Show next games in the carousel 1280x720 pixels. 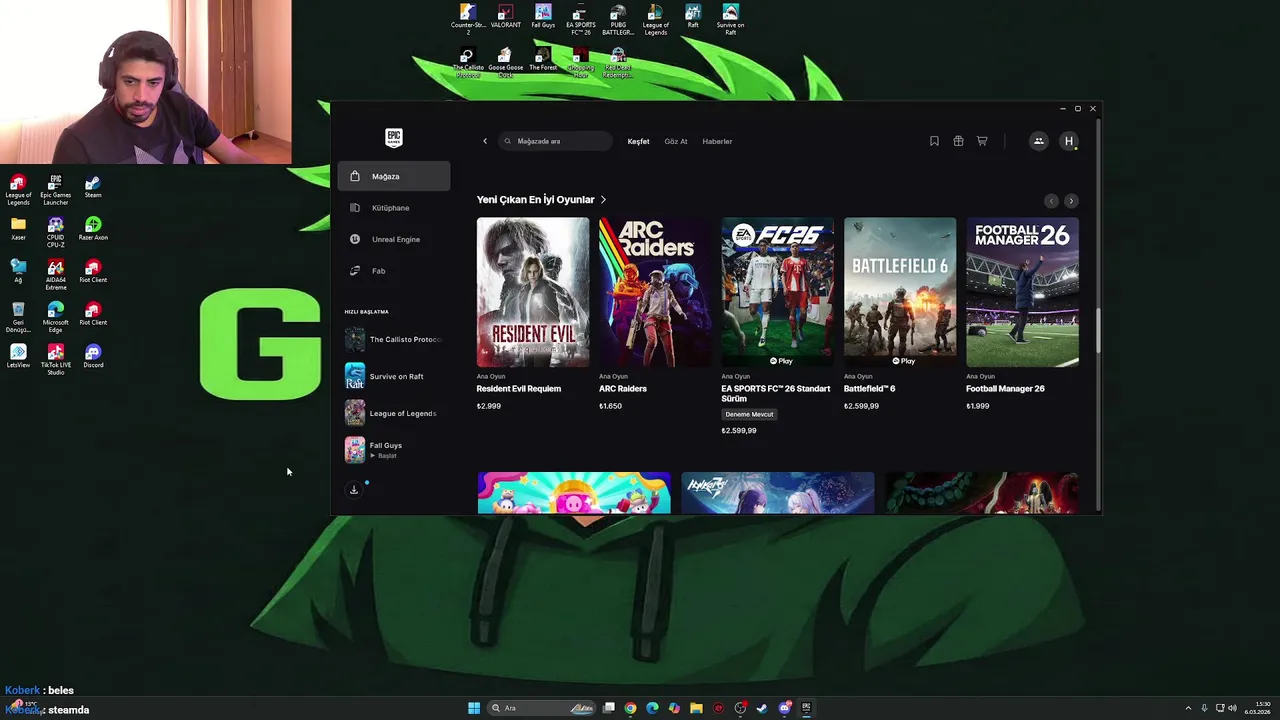tap(1071, 201)
